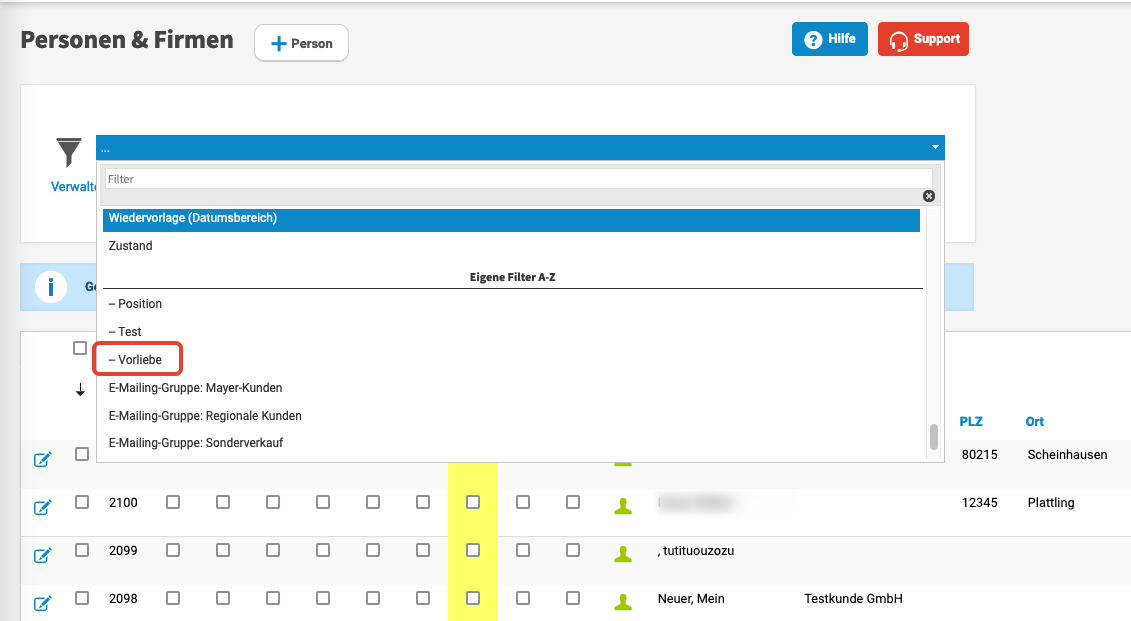
Task: Click the funnel filter icon
Action: pos(69,153)
